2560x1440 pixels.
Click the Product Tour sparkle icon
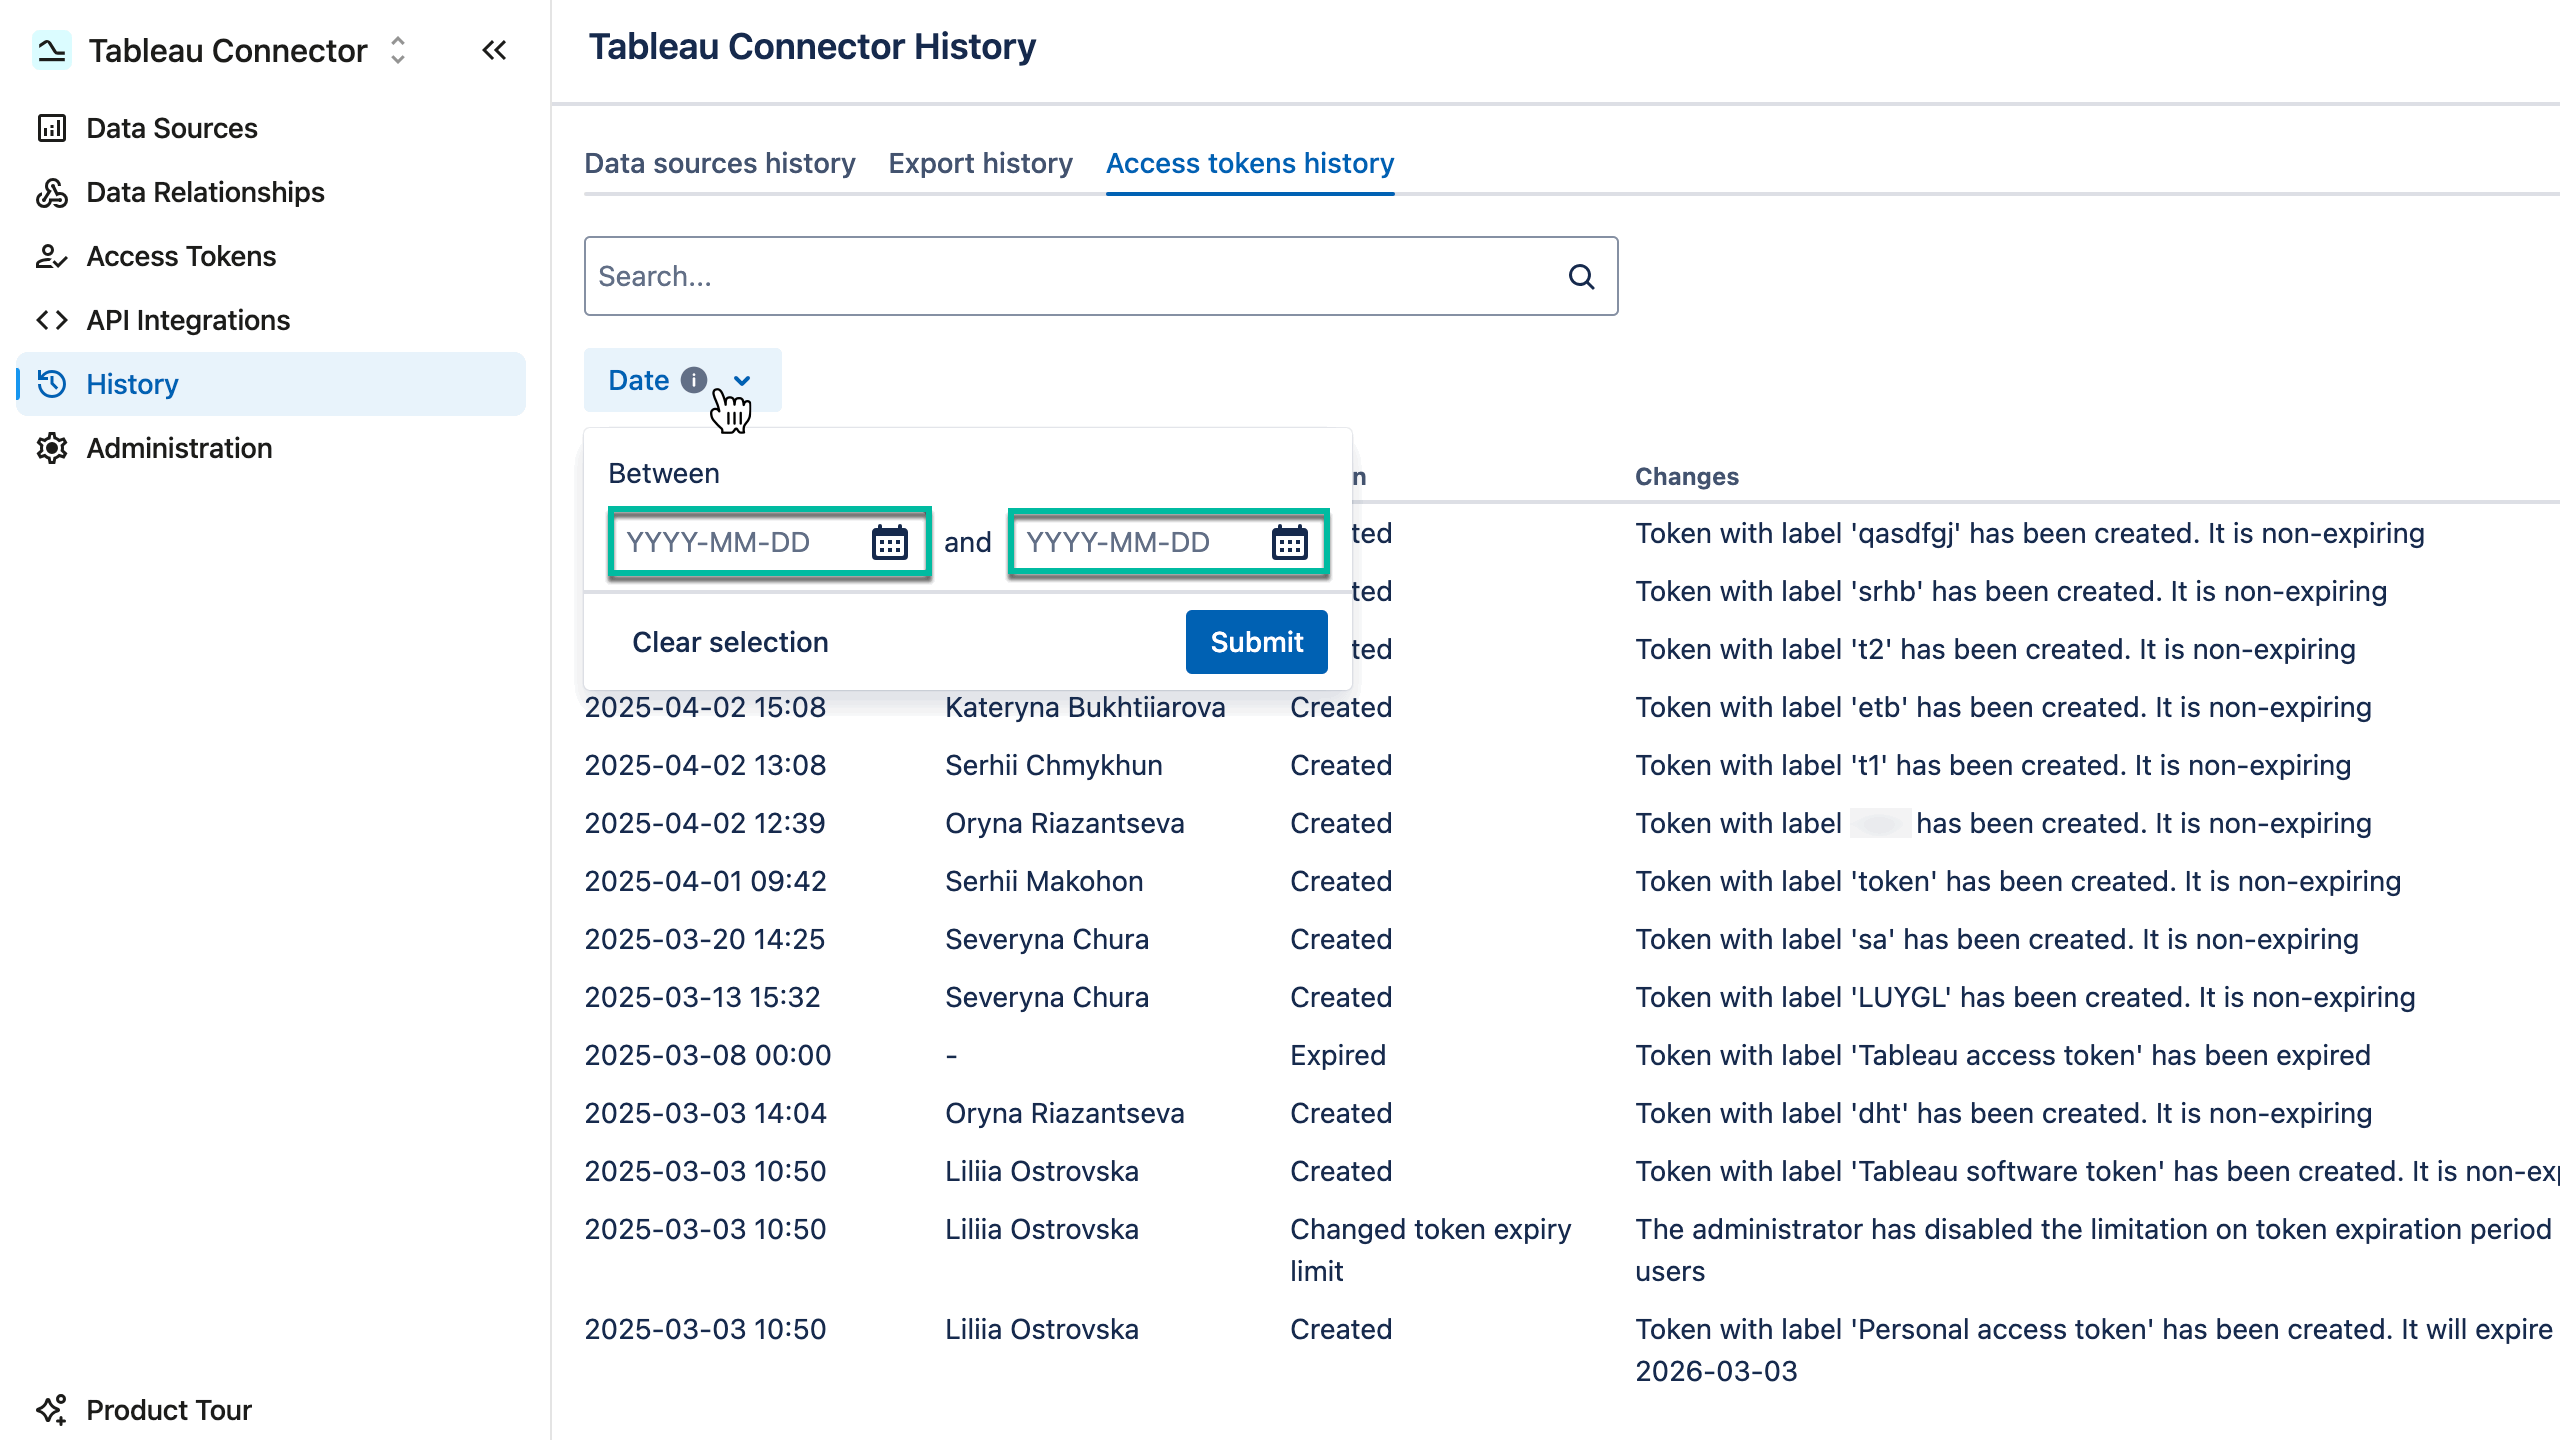pos(52,1410)
